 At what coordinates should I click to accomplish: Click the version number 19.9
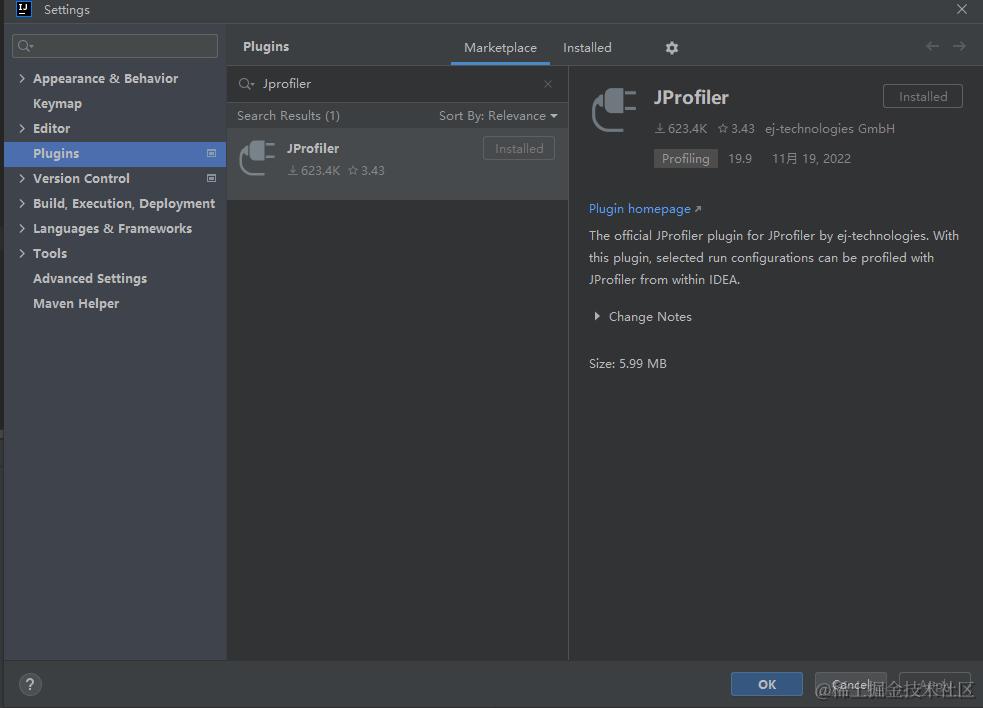pyautogui.click(x=740, y=159)
